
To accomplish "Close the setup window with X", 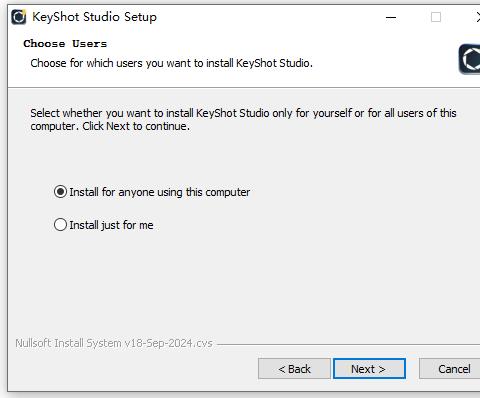I will tap(478, 17).
